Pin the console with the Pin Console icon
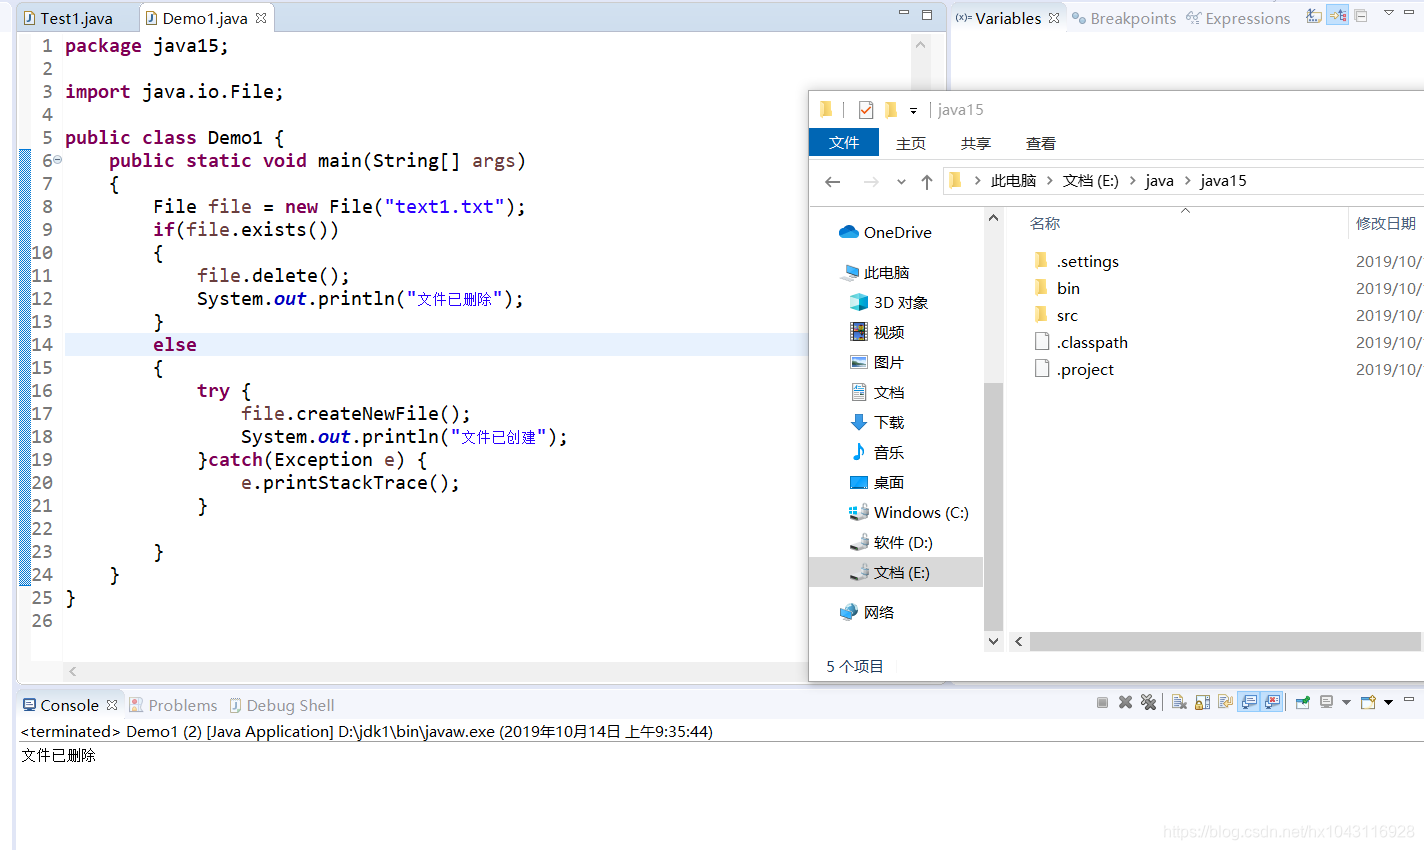Image resolution: width=1424 pixels, height=850 pixels. pyautogui.click(x=1303, y=702)
